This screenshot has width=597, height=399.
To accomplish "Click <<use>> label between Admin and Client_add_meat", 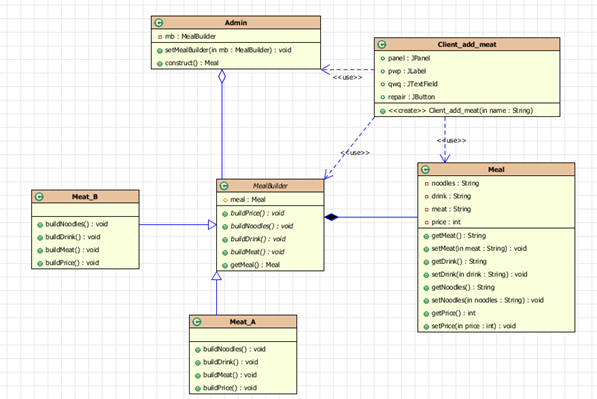I will point(347,77).
